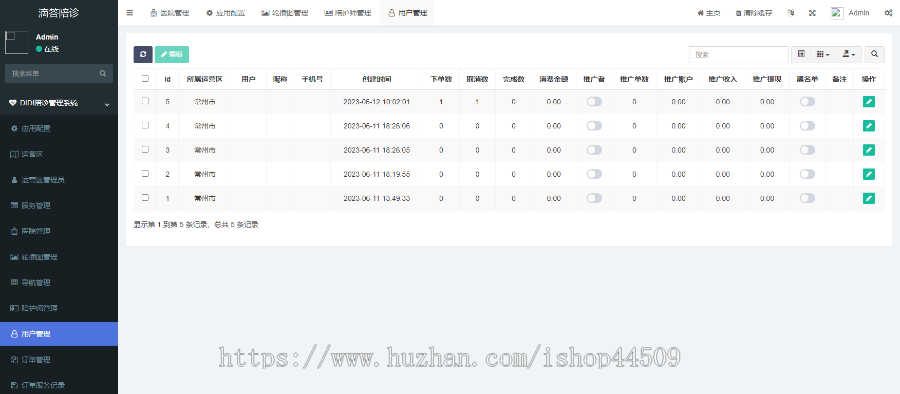Image resolution: width=900 pixels, height=394 pixels.
Task: Click the green edit pencil for row Id 4
Action: (x=869, y=126)
